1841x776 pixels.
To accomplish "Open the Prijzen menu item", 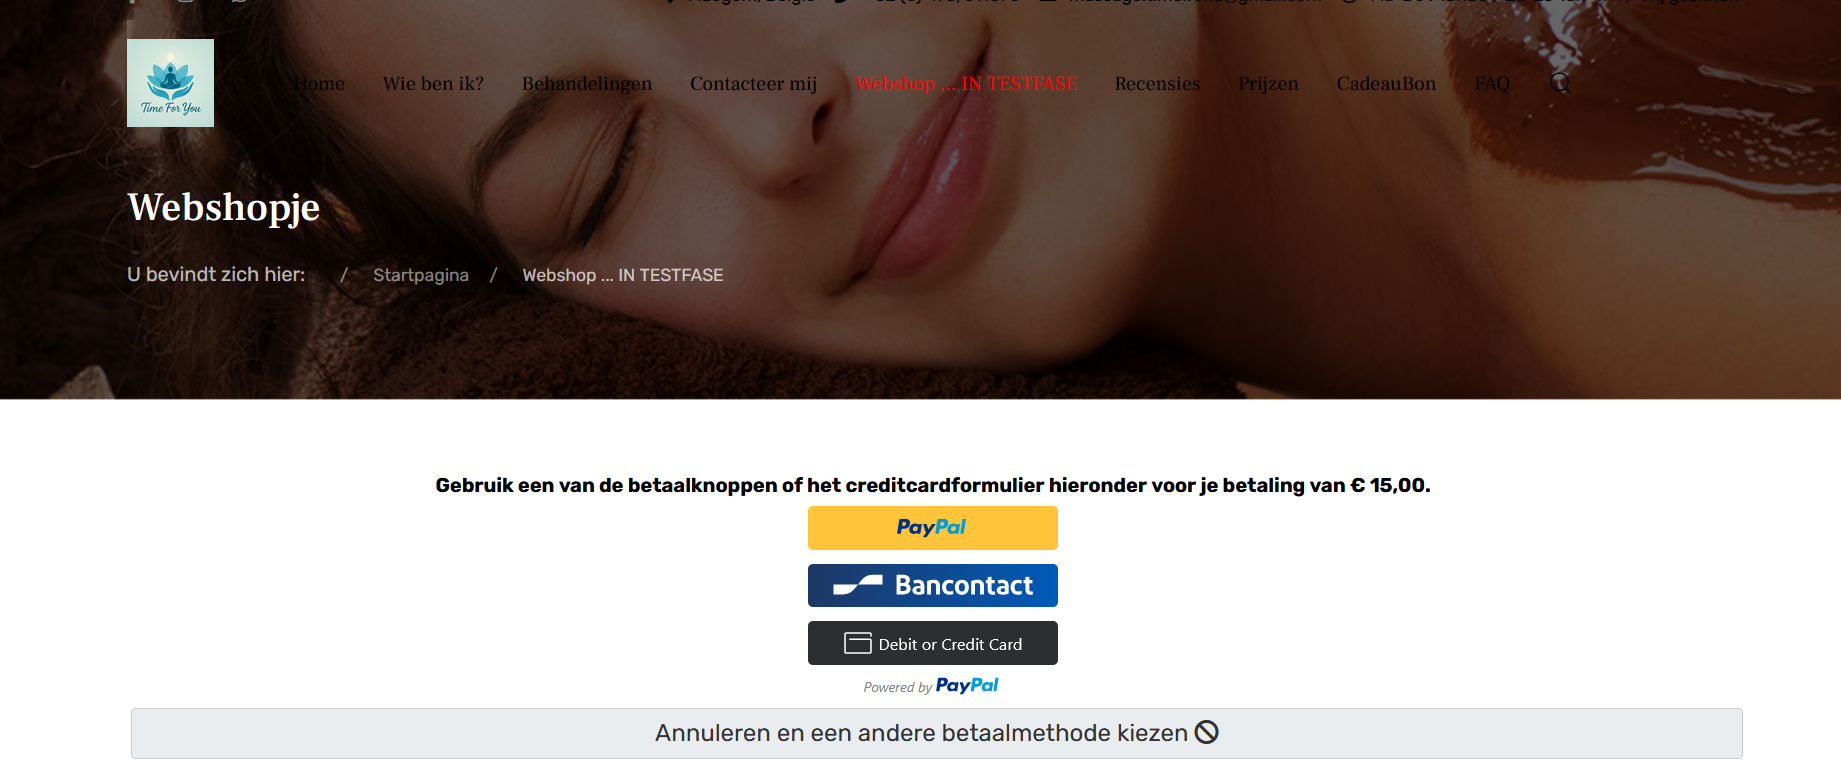I will click(x=1268, y=83).
